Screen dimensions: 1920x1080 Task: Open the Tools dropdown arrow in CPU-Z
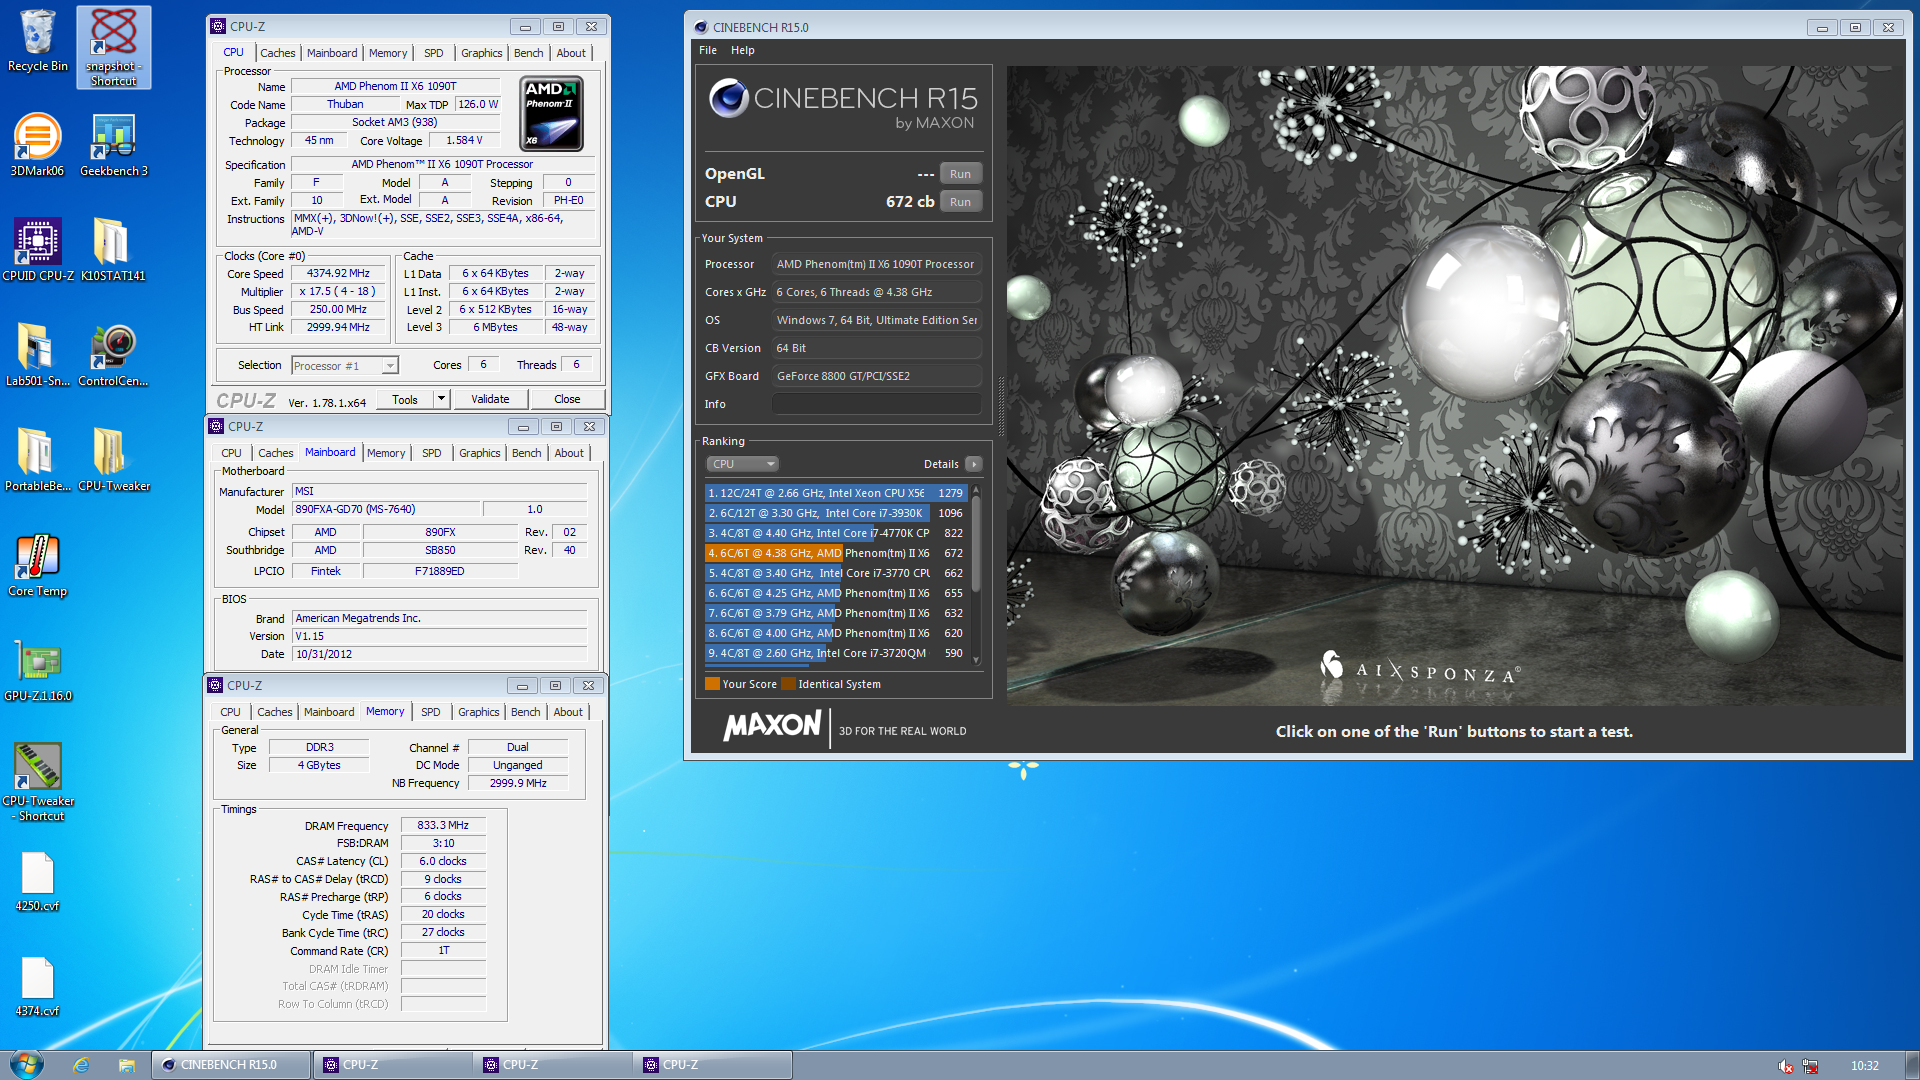(x=441, y=399)
